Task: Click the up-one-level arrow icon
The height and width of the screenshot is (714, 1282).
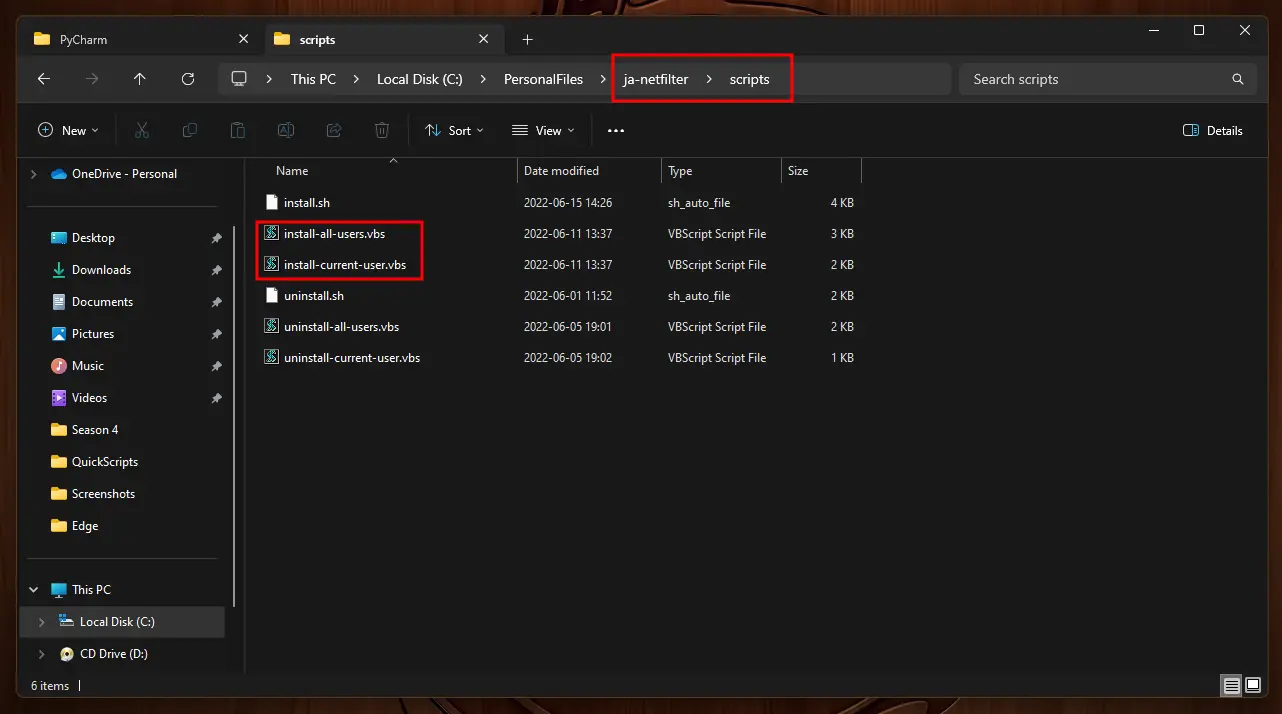Action: coord(140,79)
